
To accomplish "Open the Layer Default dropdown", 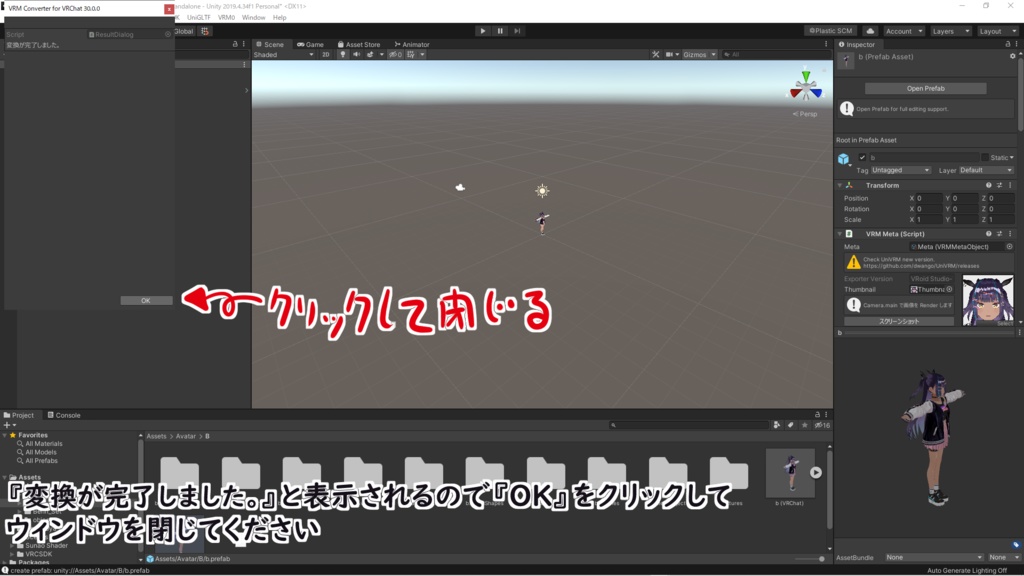I will [985, 170].
